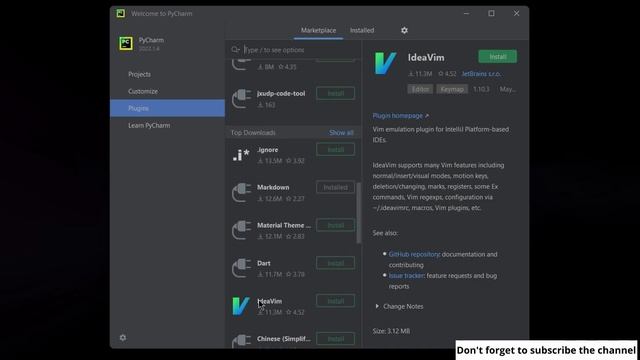
Task: Select the .ignore plugin icon
Action: tap(241, 155)
